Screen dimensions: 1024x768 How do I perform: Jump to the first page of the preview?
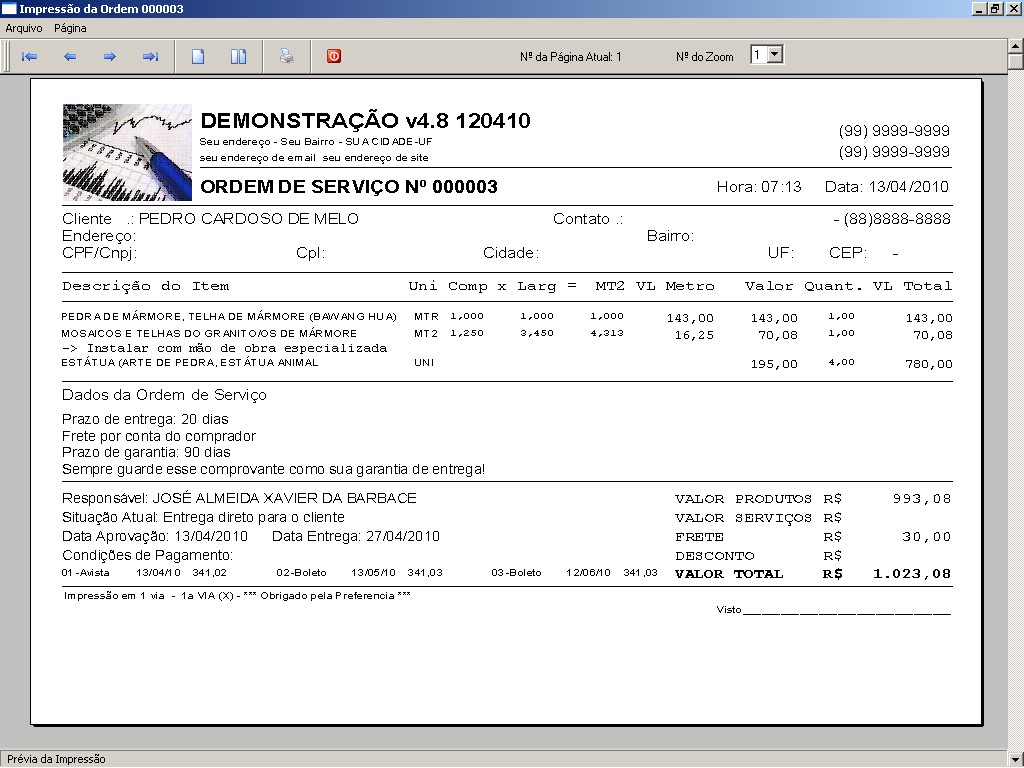tap(29, 55)
